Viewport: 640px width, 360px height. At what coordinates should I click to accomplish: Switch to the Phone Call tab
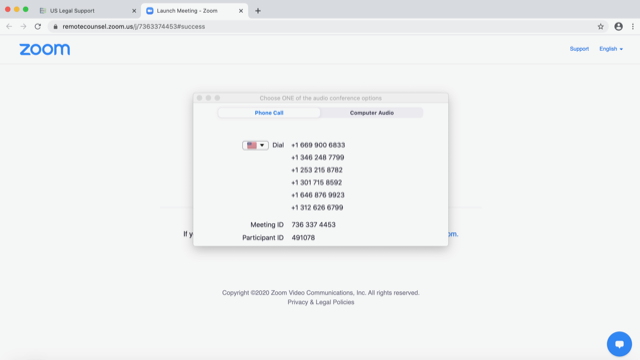[269, 113]
